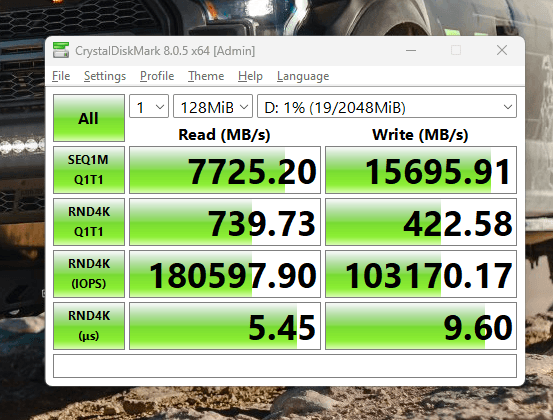The height and width of the screenshot is (420, 553).
Task: Minimize the CrystalDiskMark window
Action: [x=411, y=50]
